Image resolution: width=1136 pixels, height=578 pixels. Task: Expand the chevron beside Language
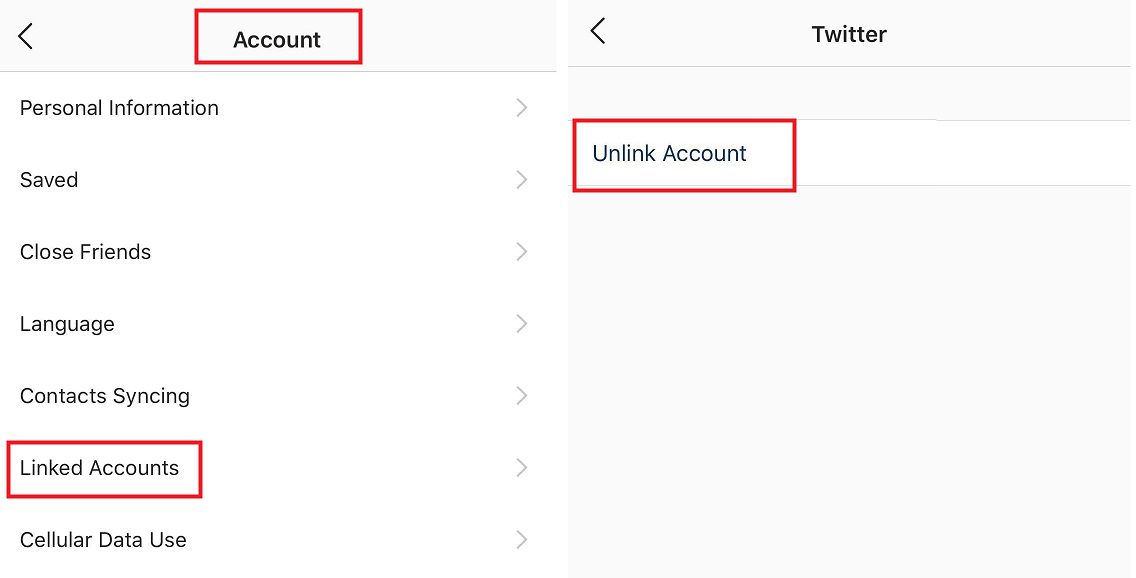[x=521, y=324]
